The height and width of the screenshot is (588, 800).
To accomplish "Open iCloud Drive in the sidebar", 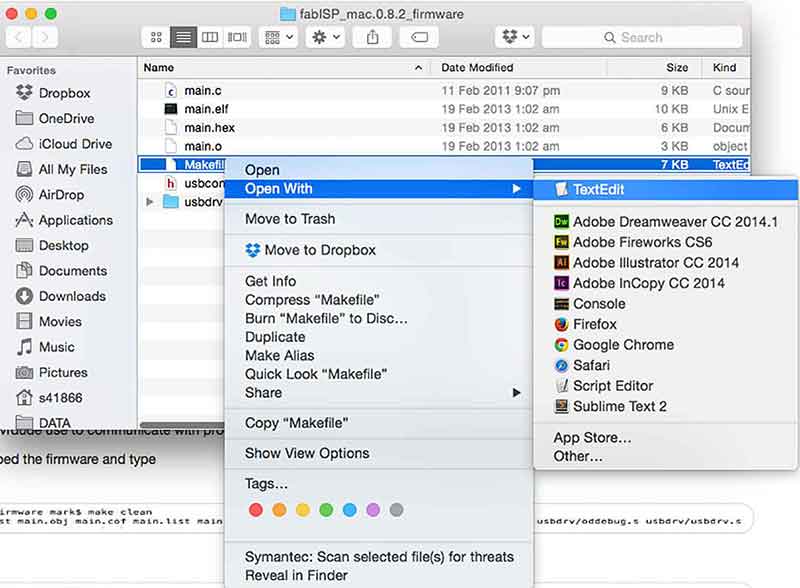I will [x=64, y=144].
